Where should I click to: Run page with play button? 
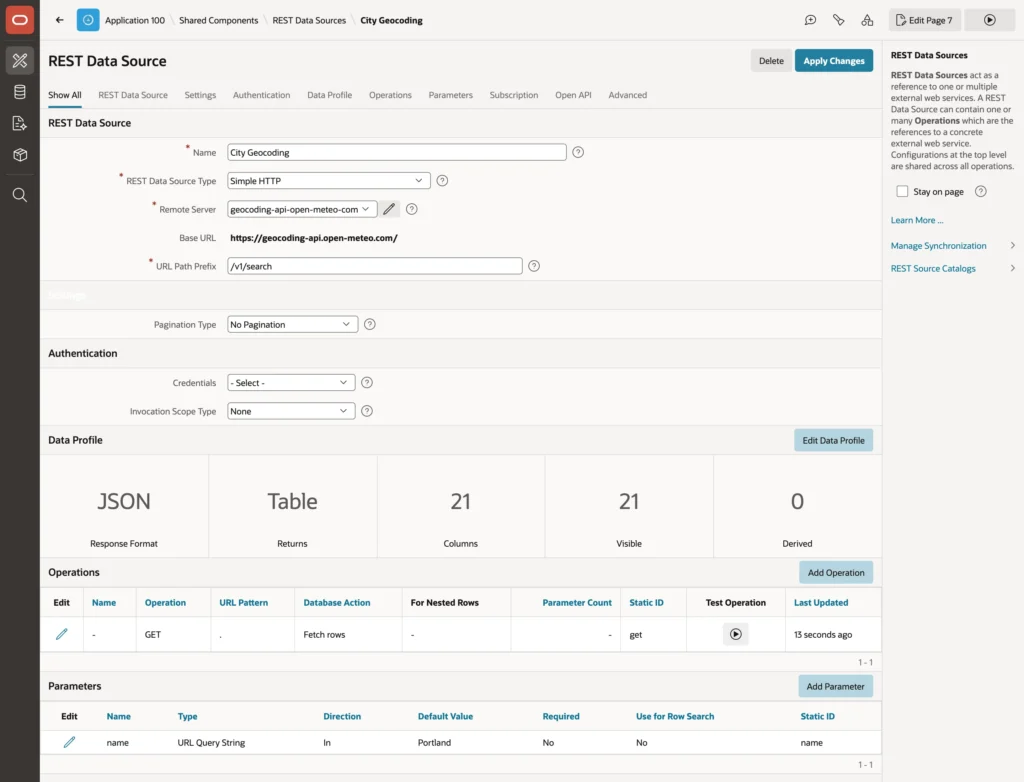click(x=989, y=20)
